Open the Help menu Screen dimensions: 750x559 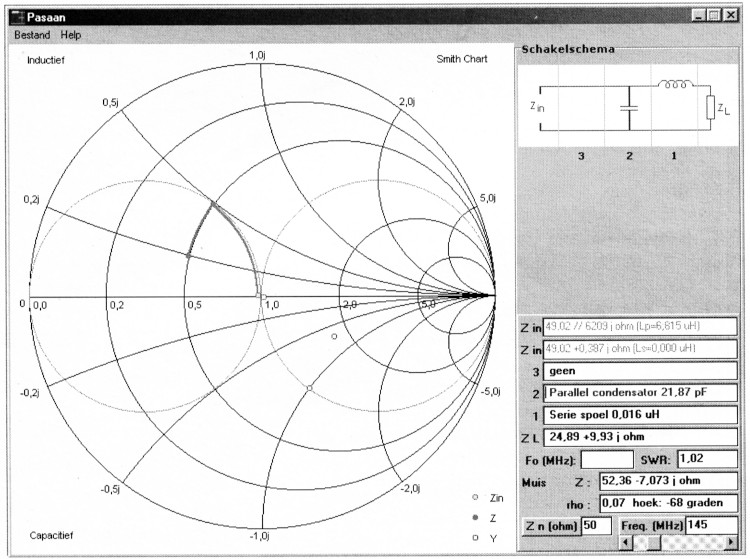click(x=71, y=35)
